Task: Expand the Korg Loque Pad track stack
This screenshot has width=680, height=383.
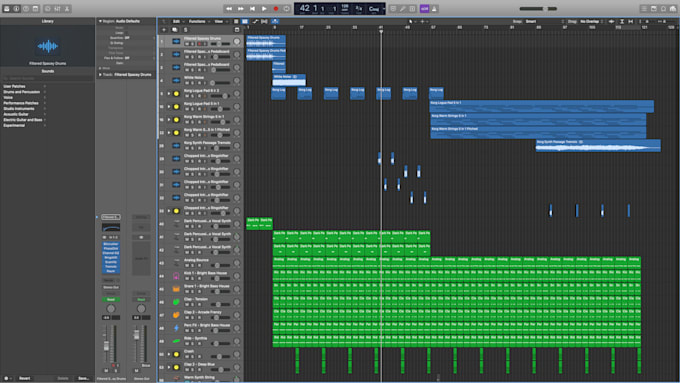Action: coord(169,94)
